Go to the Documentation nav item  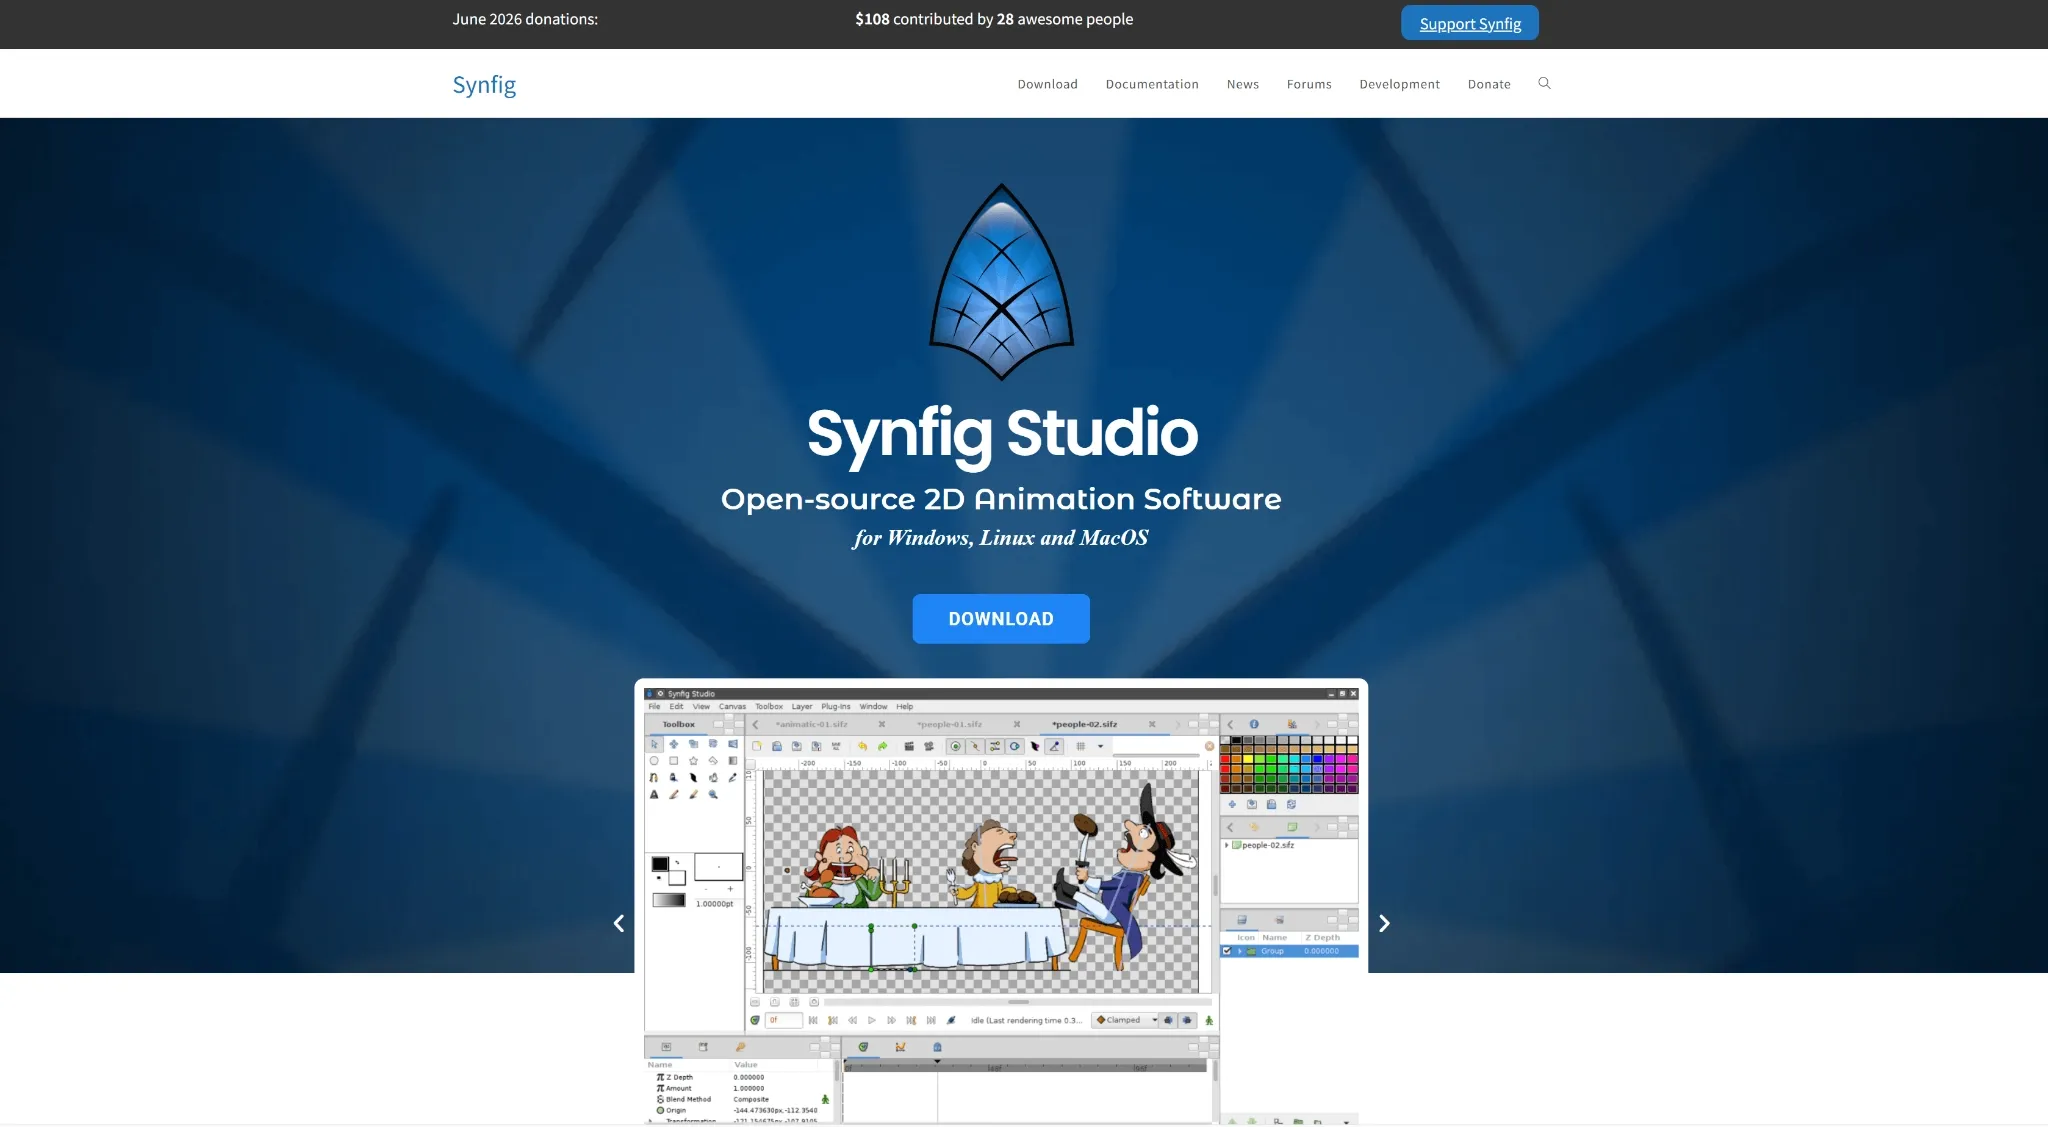click(x=1152, y=84)
